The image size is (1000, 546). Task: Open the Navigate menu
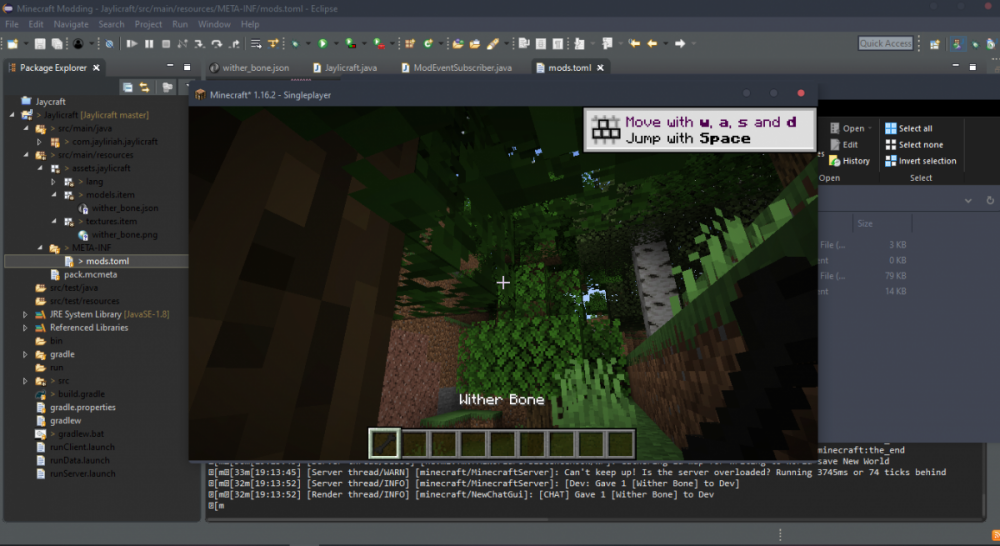tap(71, 24)
